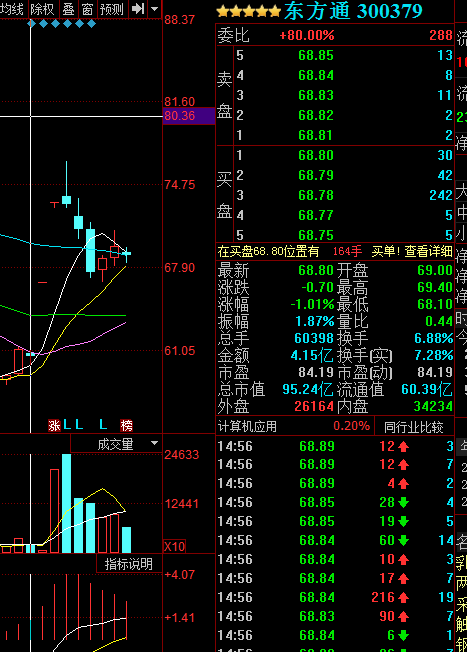Select sell level 1 price 68.81
This screenshot has width=467, height=652.
(x=316, y=135)
